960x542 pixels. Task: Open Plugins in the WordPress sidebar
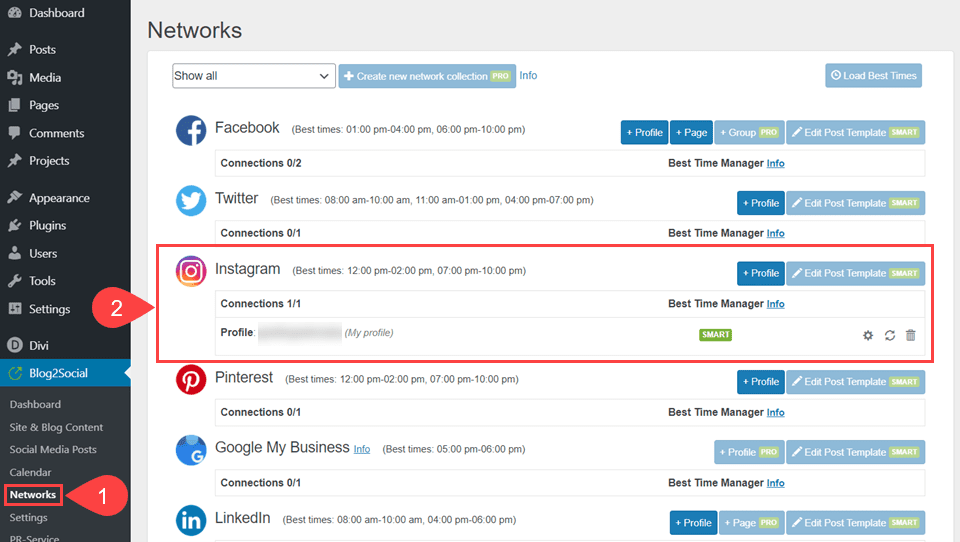pyautogui.click(x=47, y=226)
